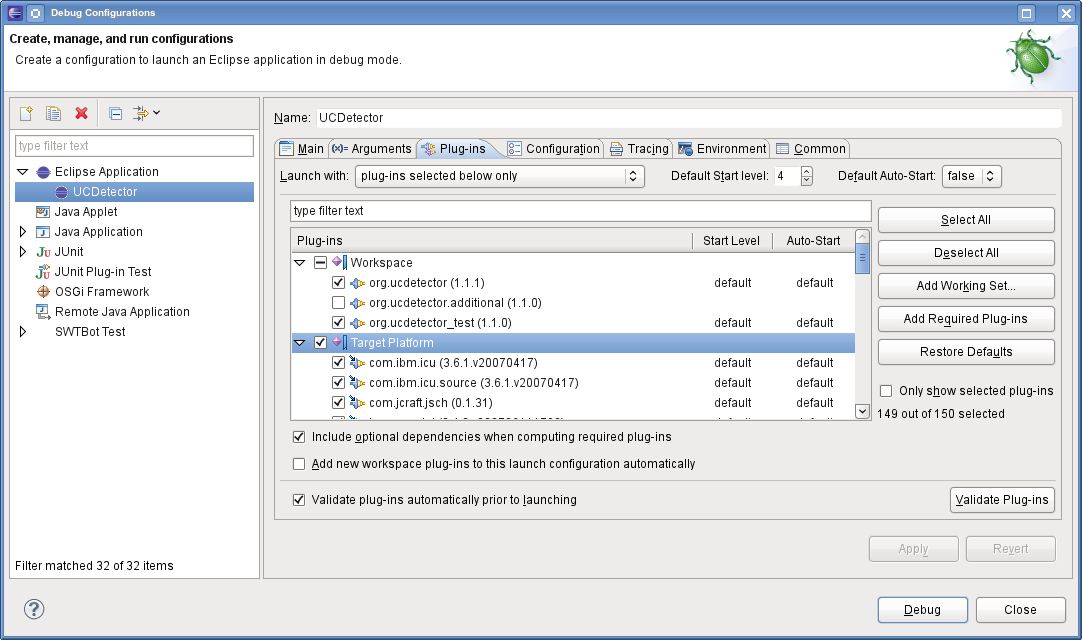Expand the JUnit tree node

point(23,252)
